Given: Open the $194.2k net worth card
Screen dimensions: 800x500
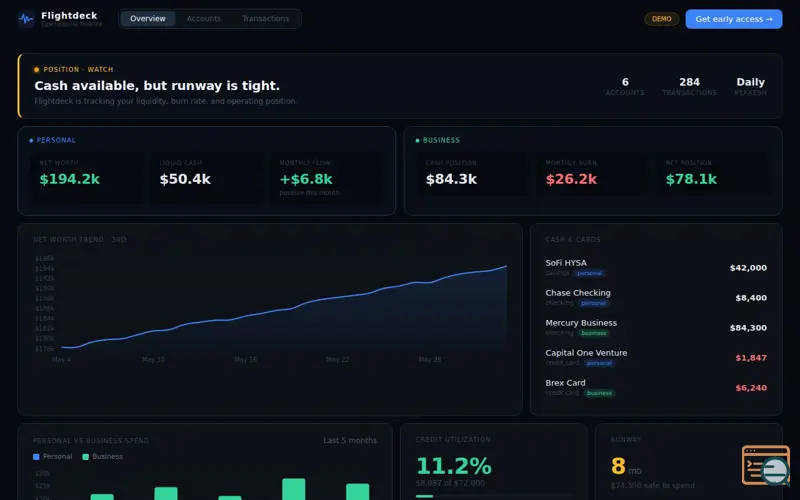Looking at the screenshot, I should (87, 177).
